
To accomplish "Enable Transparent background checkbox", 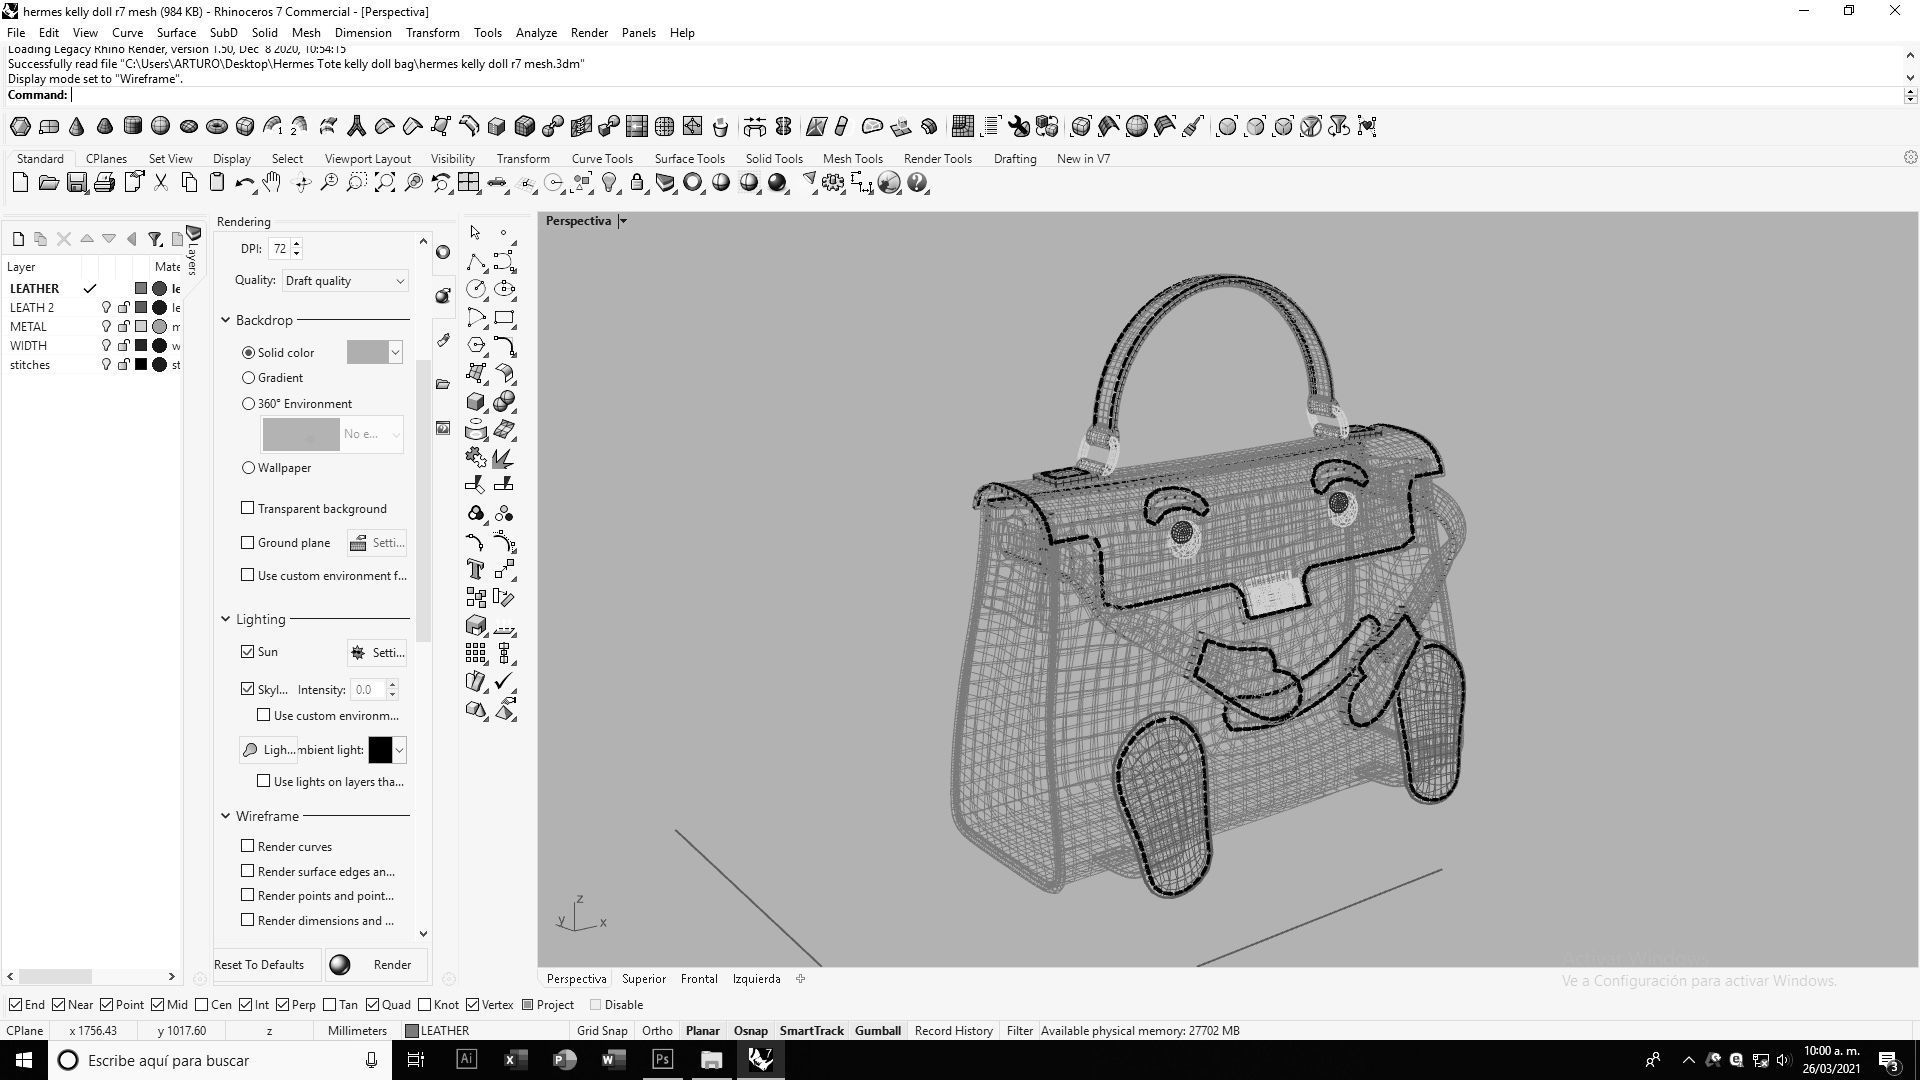I will point(248,509).
